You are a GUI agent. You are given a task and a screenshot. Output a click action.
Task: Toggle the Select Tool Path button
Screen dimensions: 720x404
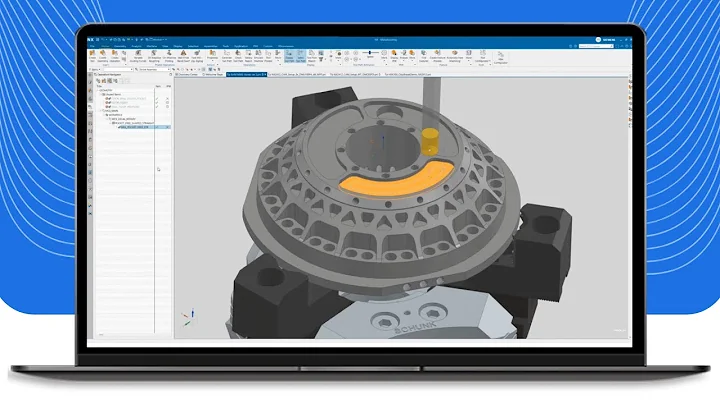pyautogui.click(x=300, y=56)
